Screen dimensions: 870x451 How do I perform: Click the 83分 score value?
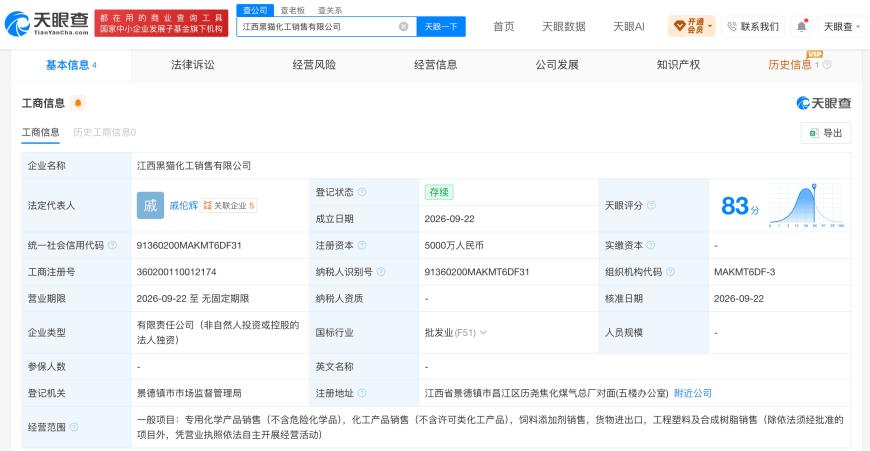[740, 206]
